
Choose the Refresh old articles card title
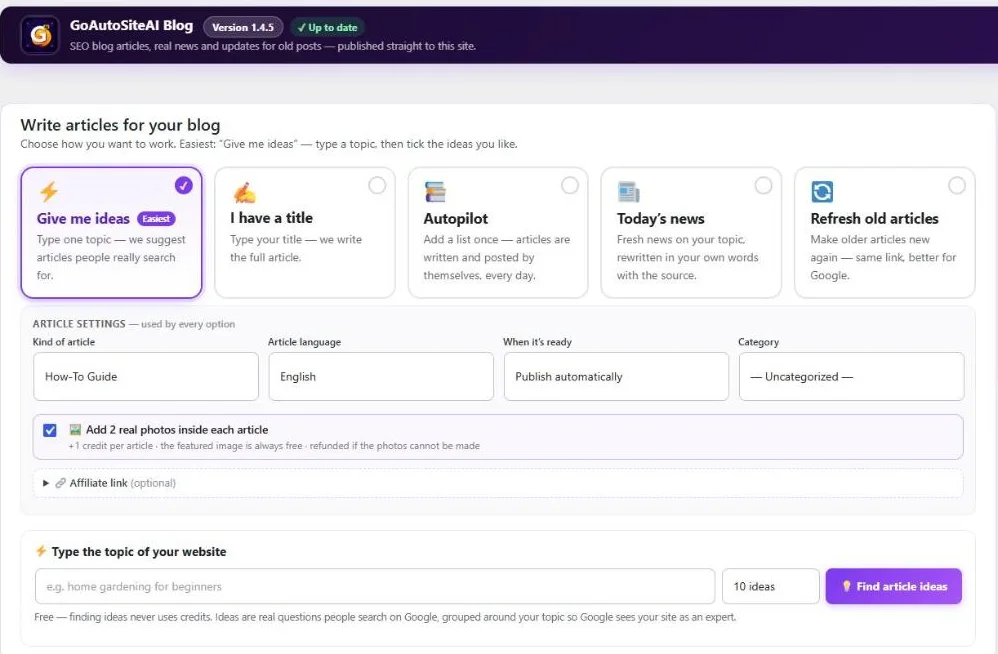tap(875, 218)
